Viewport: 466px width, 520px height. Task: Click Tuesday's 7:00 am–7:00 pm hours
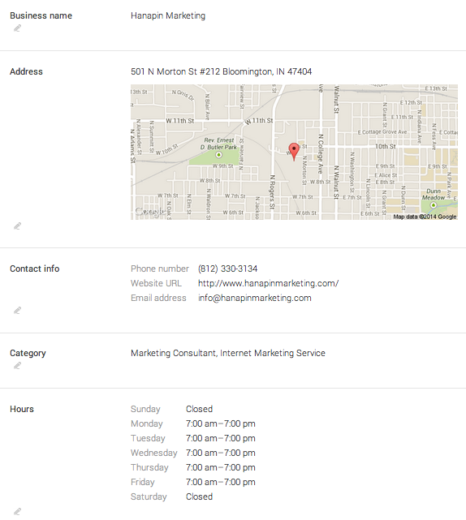coord(220,438)
